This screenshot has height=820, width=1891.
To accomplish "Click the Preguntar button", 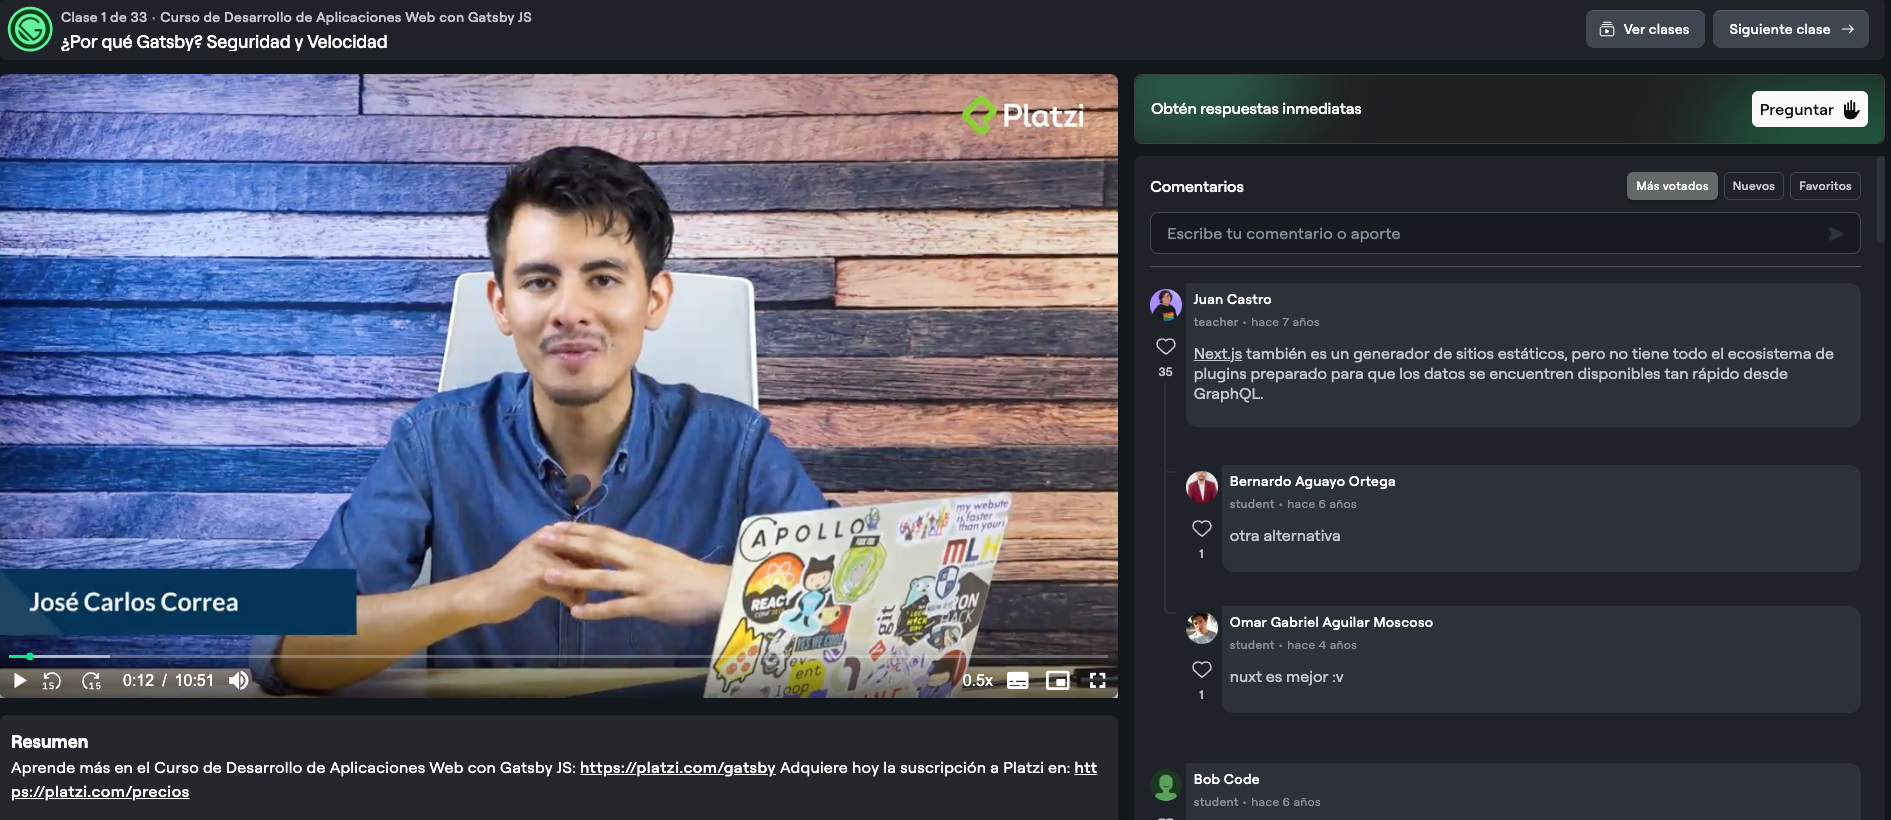I will (1809, 109).
